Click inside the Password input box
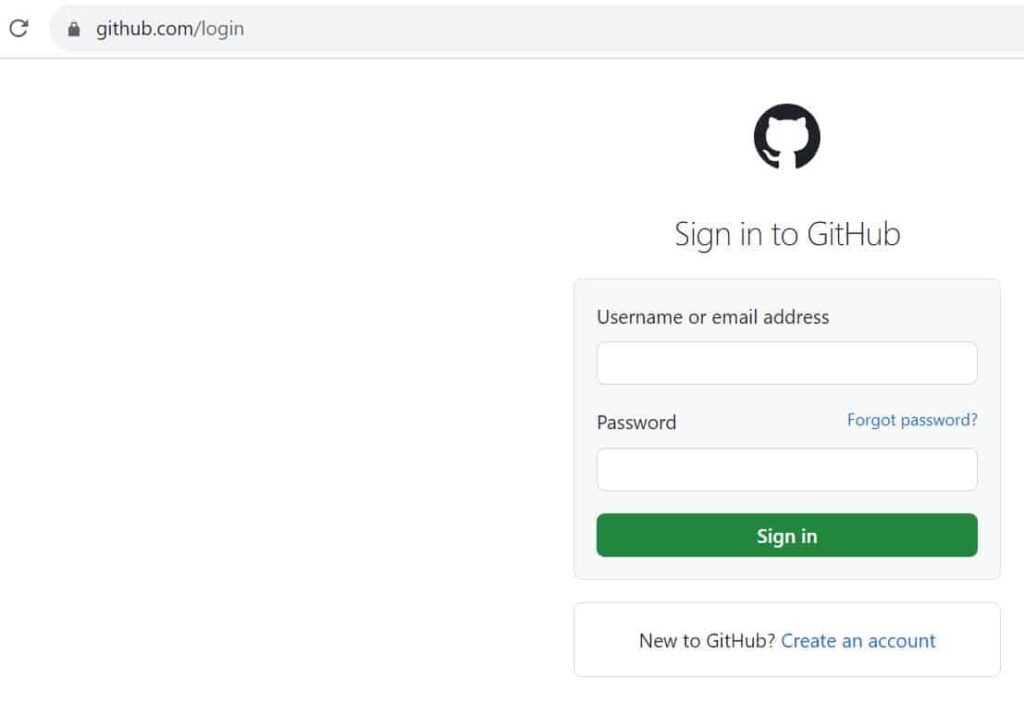1024x703 pixels. click(786, 469)
